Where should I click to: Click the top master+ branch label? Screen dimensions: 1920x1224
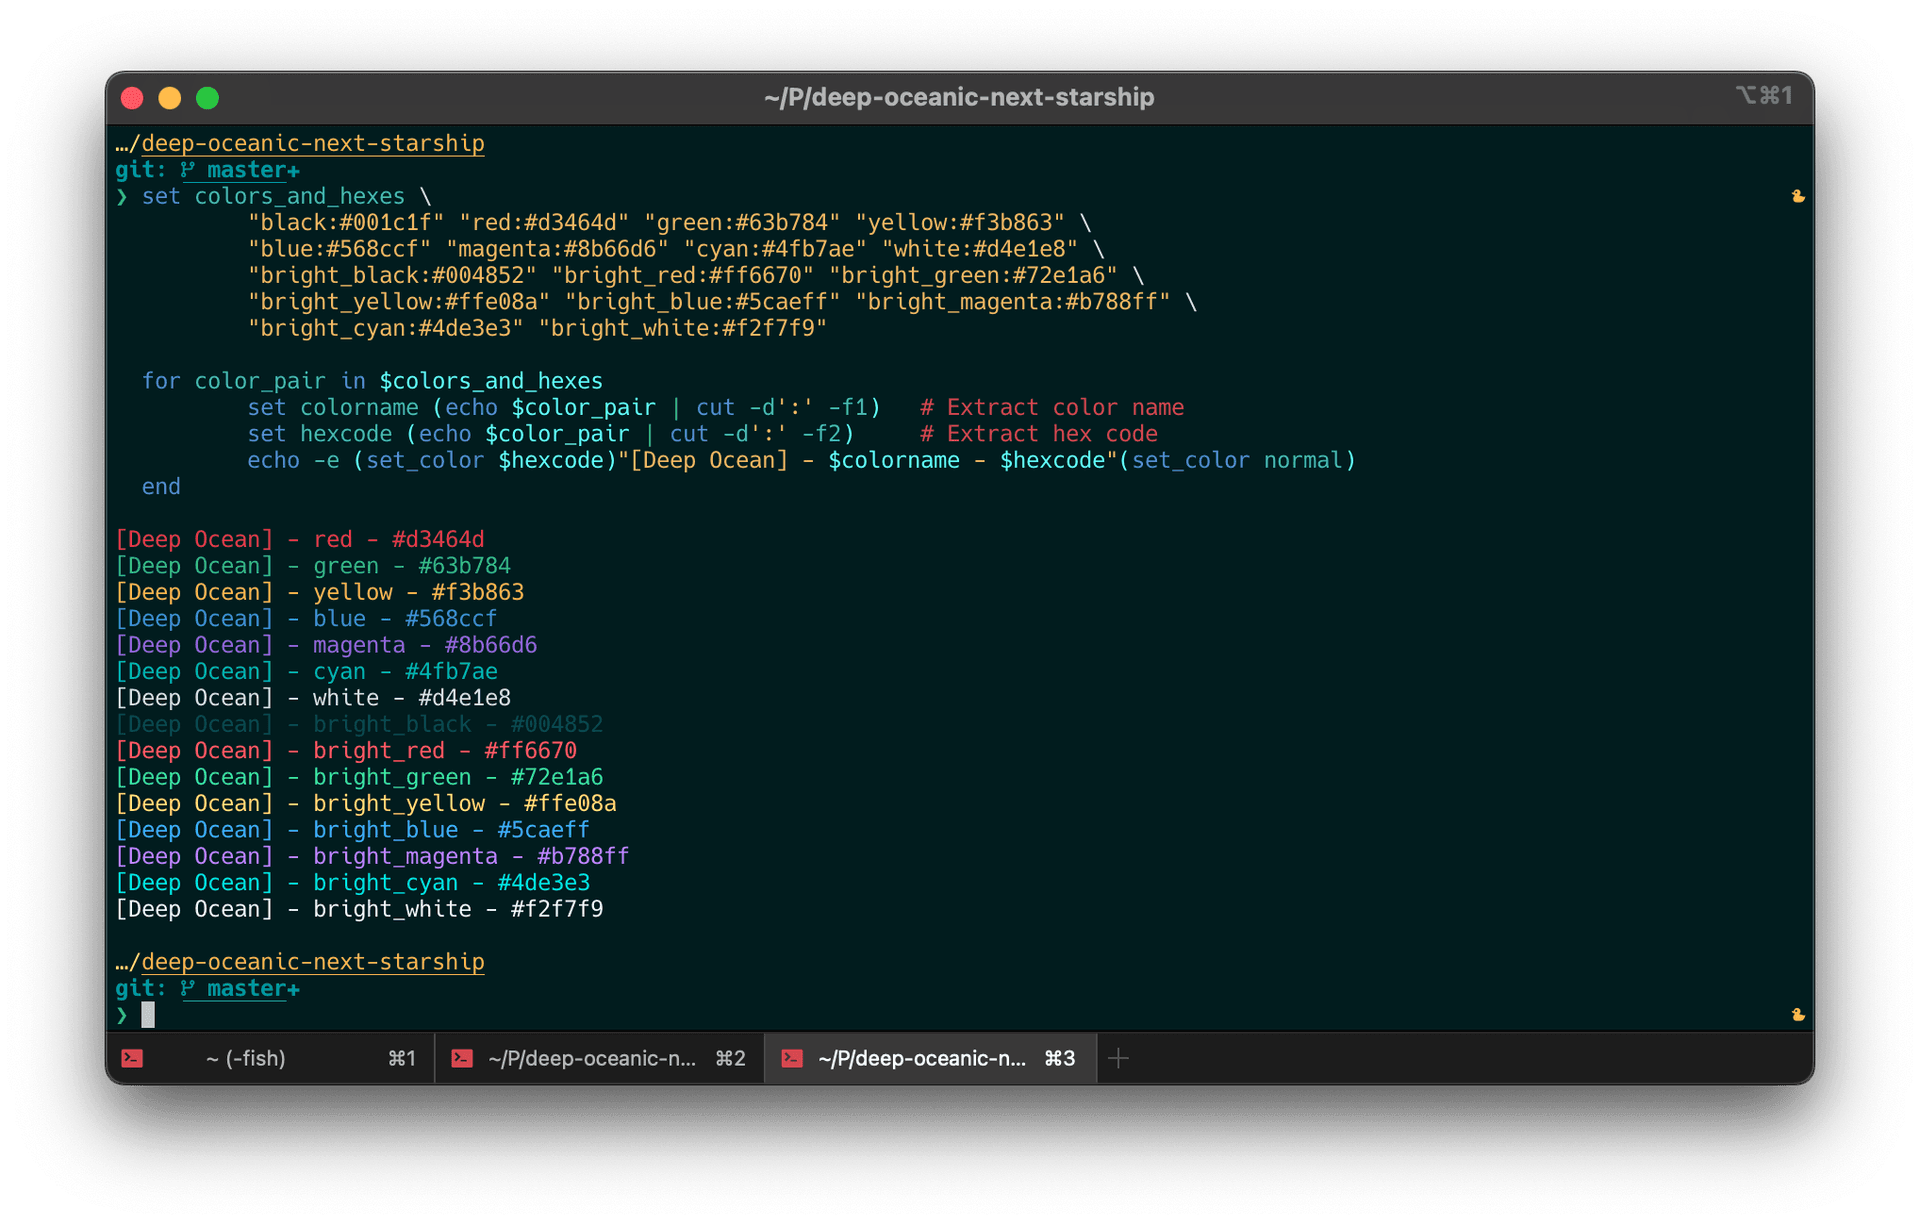[x=253, y=170]
